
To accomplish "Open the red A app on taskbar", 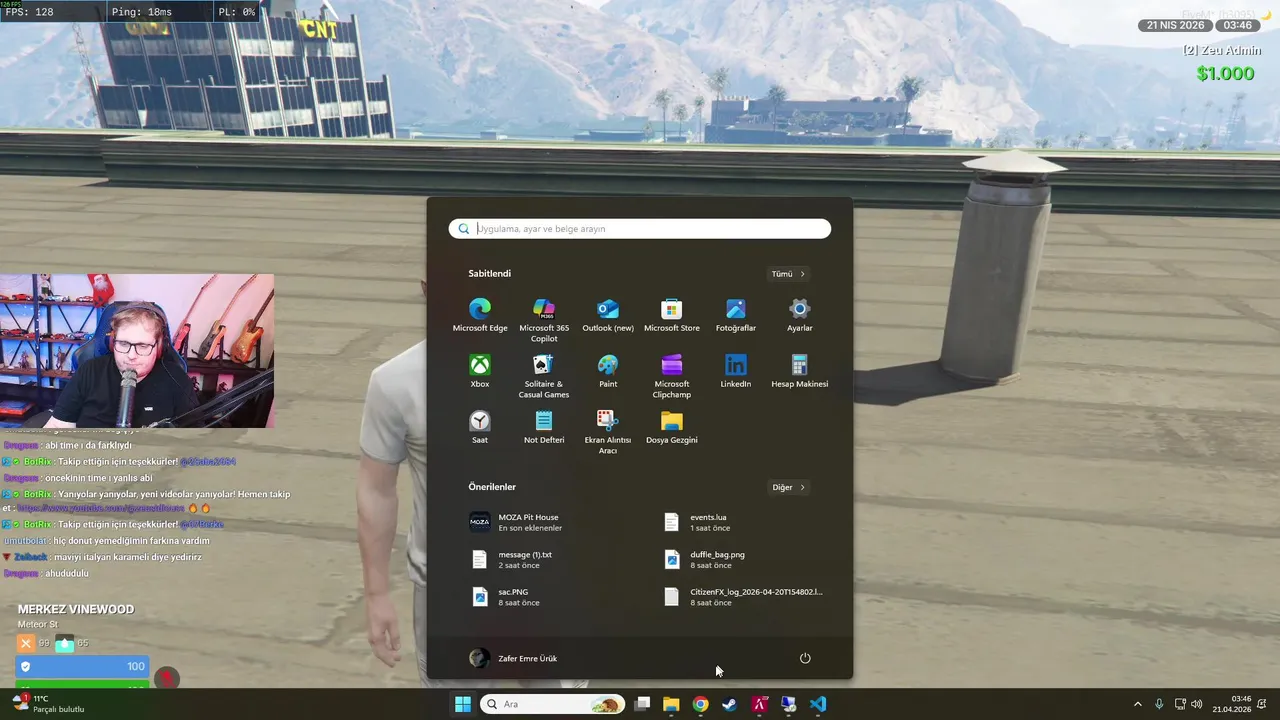I will (x=759, y=704).
